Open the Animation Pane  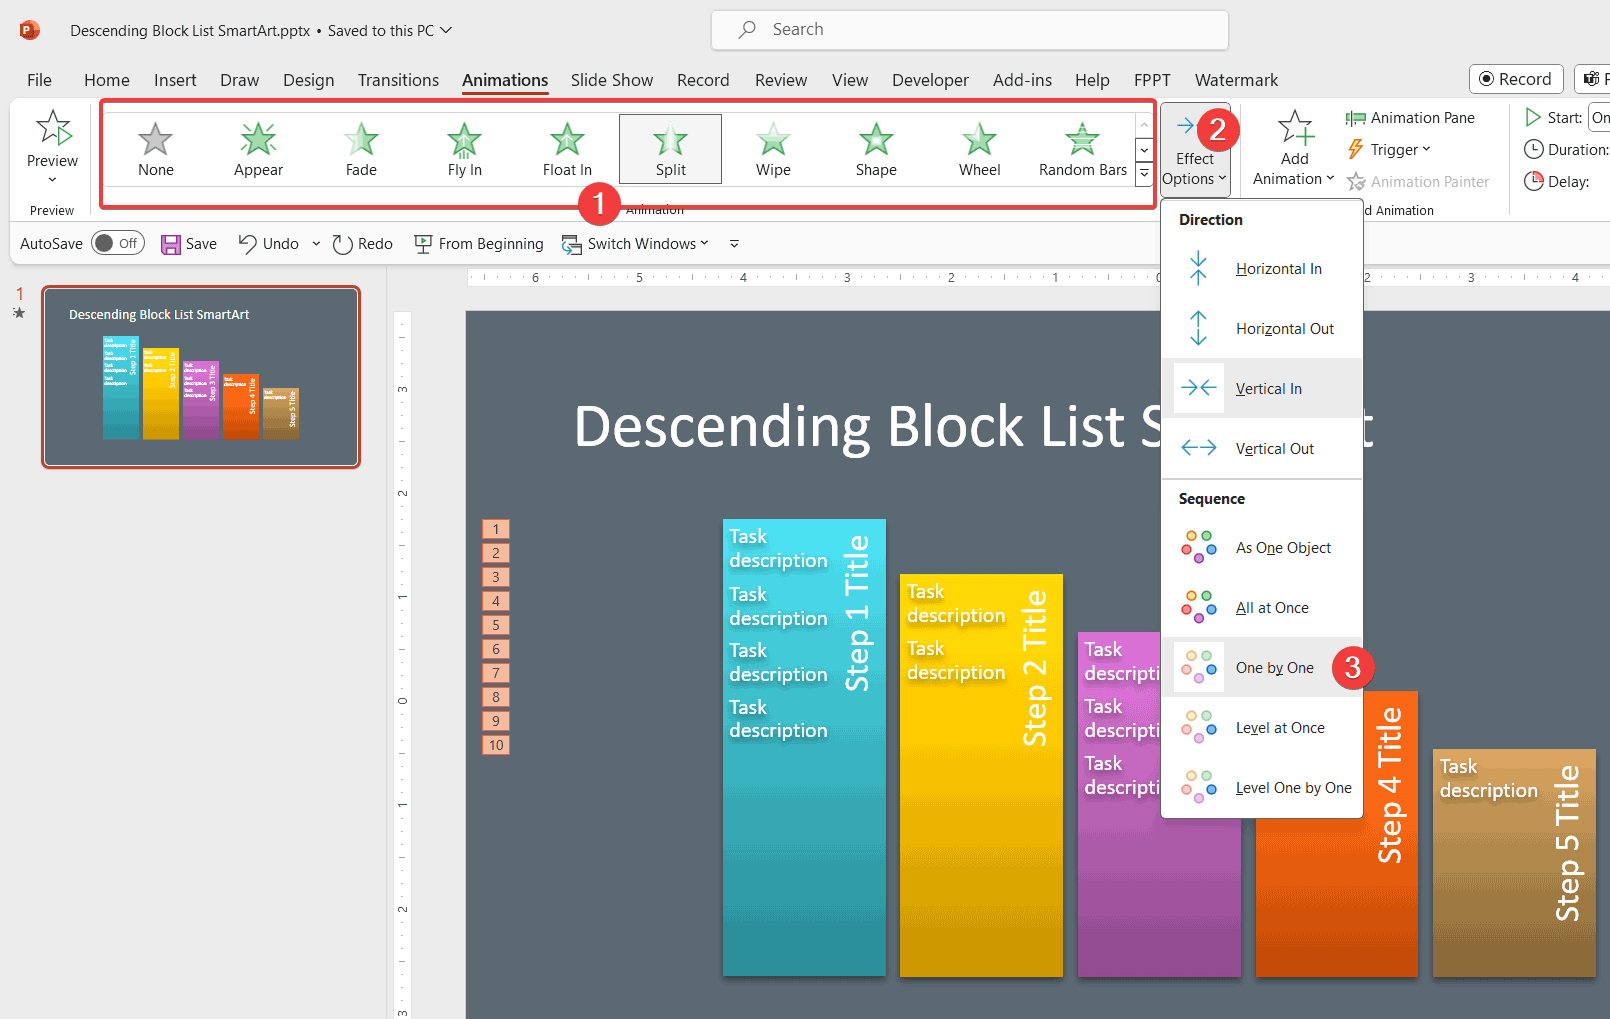click(1412, 117)
